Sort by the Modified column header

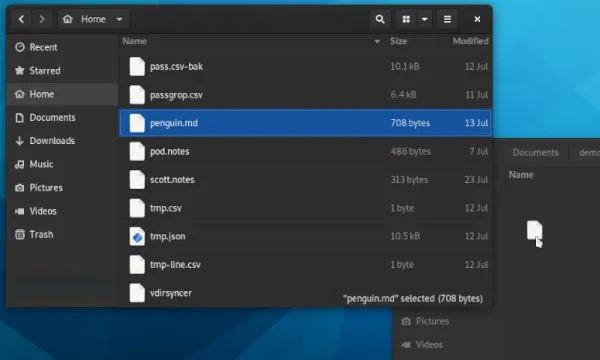[x=470, y=41]
